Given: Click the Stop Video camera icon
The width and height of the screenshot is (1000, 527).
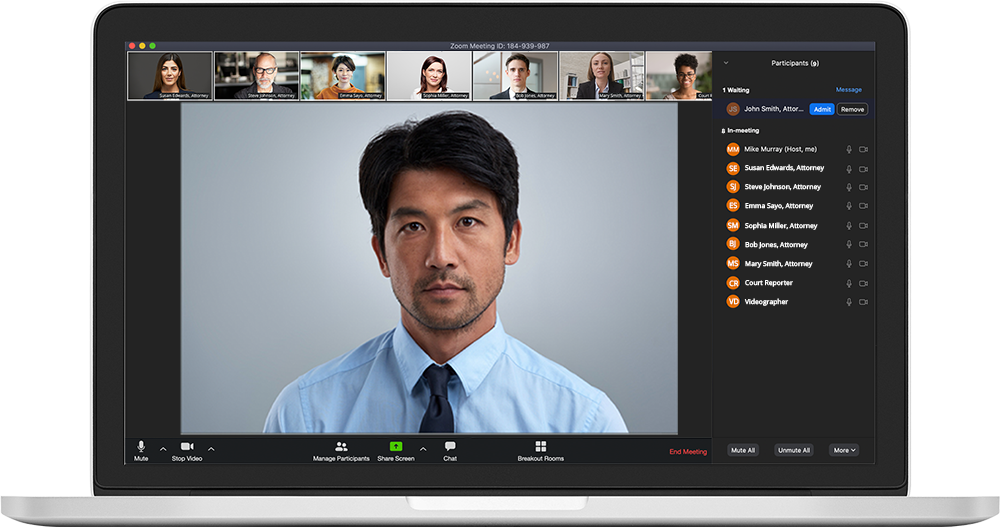Looking at the screenshot, I should 186,446.
